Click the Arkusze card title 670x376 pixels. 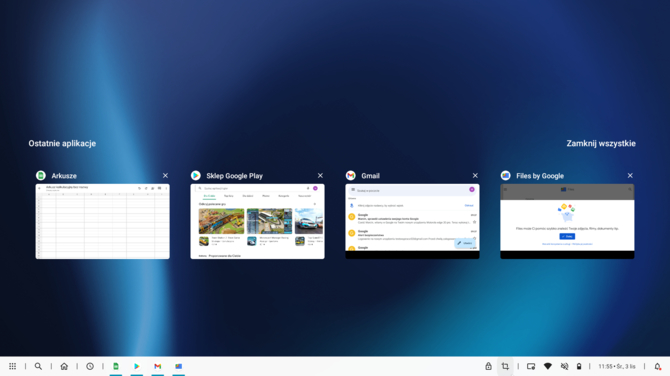tap(64, 176)
